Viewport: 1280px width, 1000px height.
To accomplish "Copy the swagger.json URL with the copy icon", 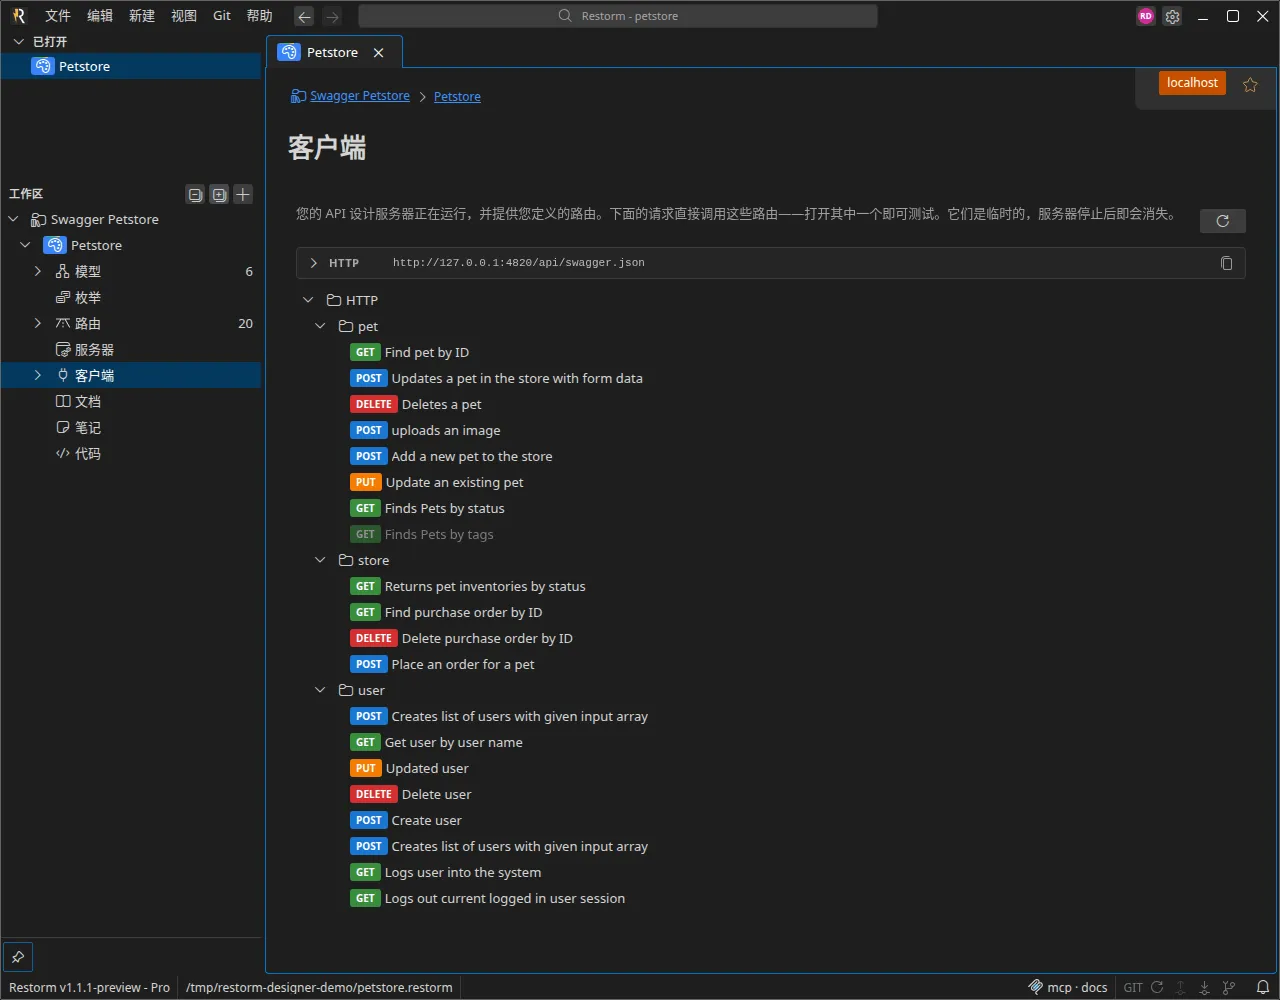I will [1227, 263].
